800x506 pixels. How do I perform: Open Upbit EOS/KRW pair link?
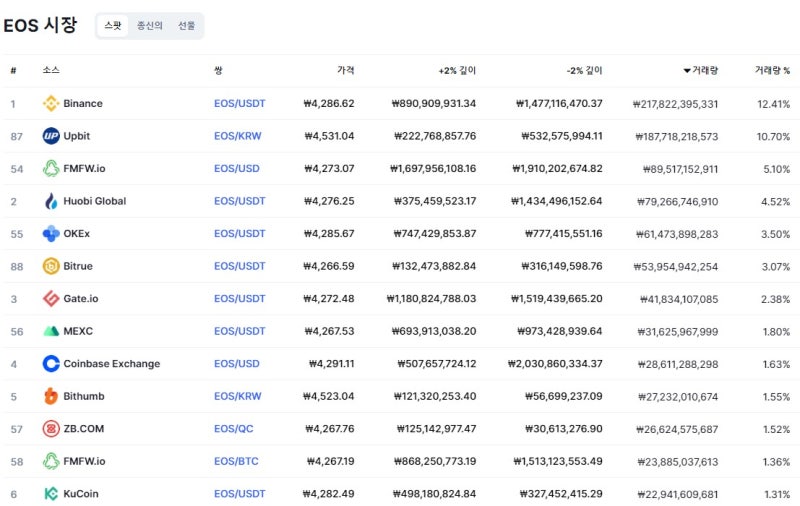coord(237,136)
